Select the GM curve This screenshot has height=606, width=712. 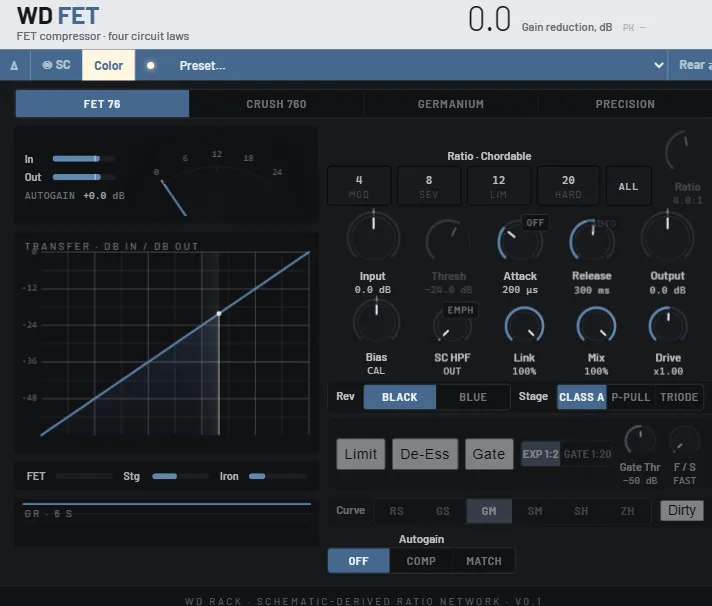pyautogui.click(x=489, y=511)
